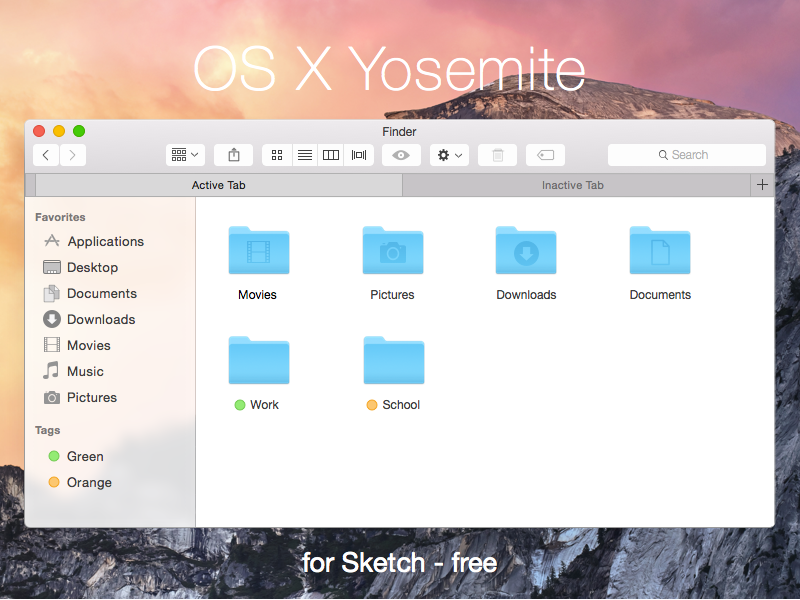Viewport: 800px width, 600px height.
Task: Click the Tags section header
Action: 47,431
